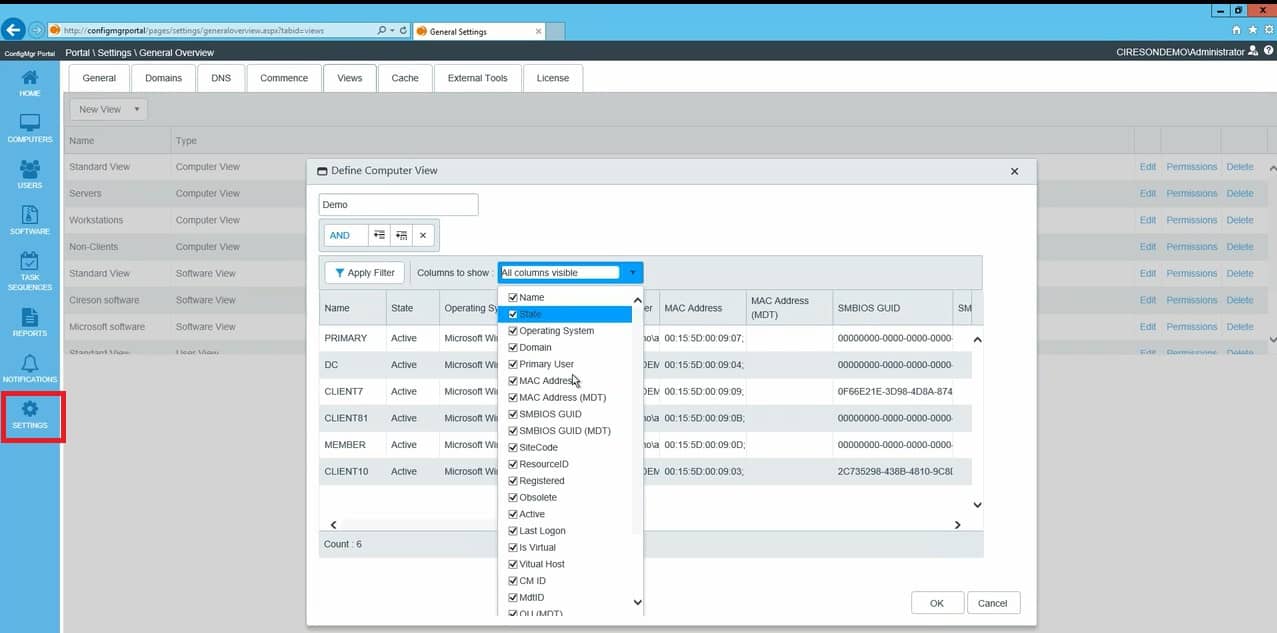Image resolution: width=1277 pixels, height=633 pixels.
Task: Open Home in the portal sidebar
Action: point(30,83)
